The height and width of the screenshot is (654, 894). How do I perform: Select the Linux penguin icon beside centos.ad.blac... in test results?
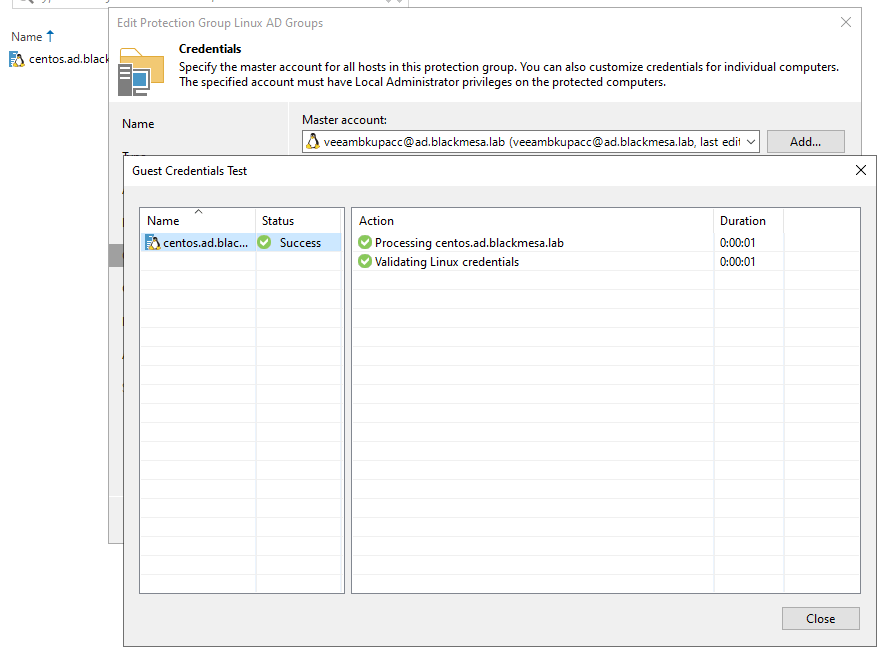(x=151, y=242)
